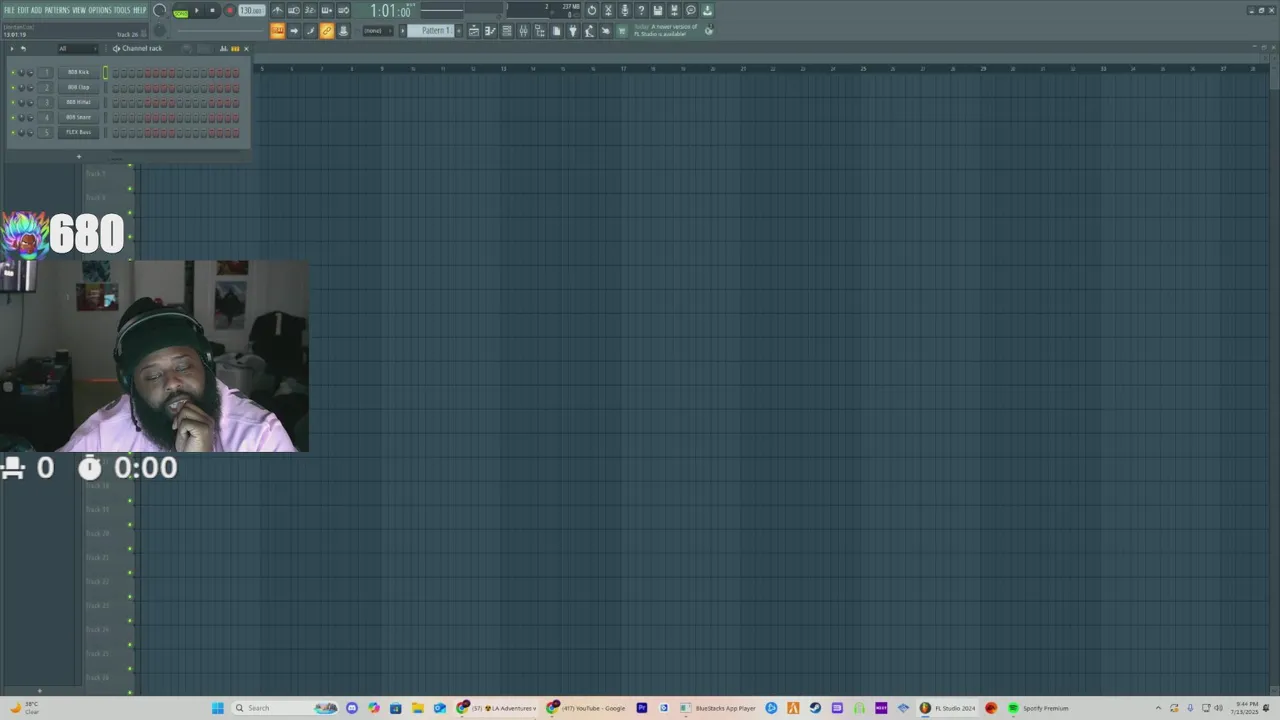Click the tempo tapper icon
The image size is (1280, 720).
point(589,31)
